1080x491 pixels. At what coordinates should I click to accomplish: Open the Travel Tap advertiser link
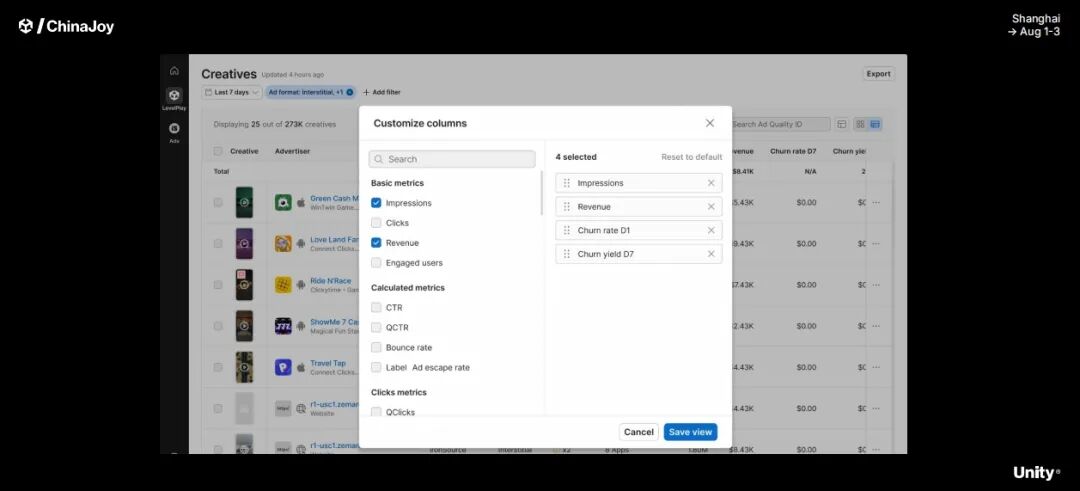[x=328, y=364]
